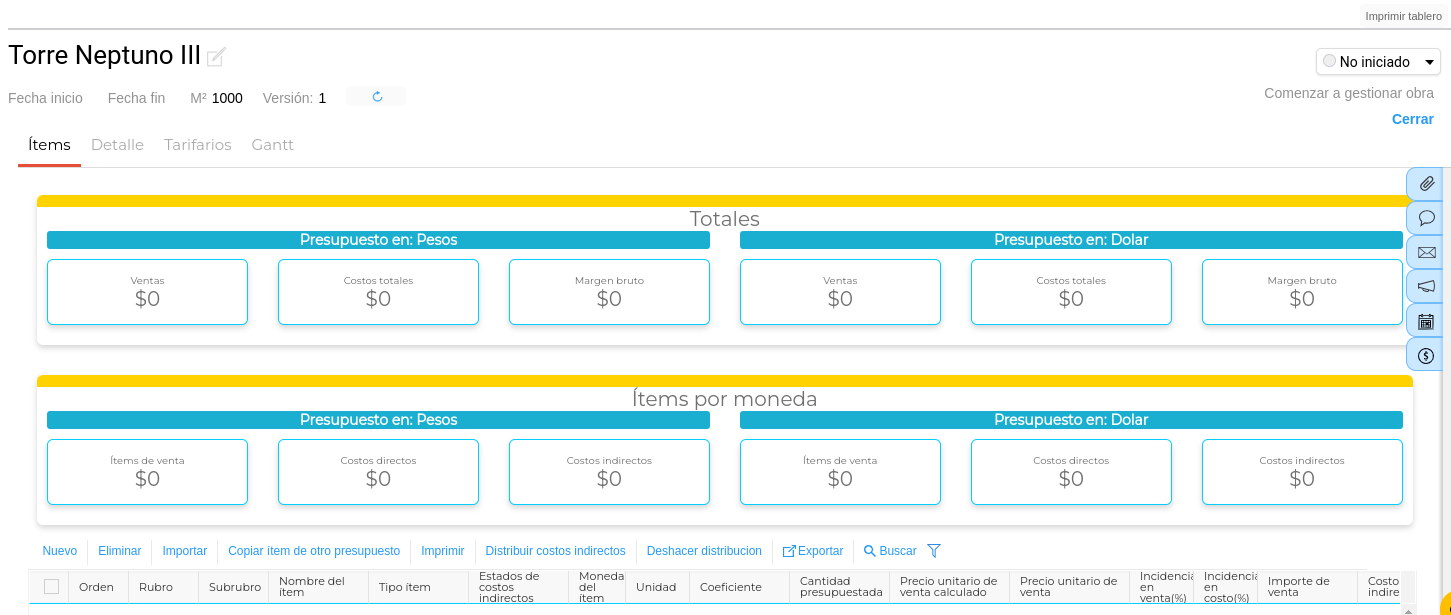This screenshot has width=1451, height=615.
Task: Click the Comenzar a gestionar obra link
Action: [1349, 93]
